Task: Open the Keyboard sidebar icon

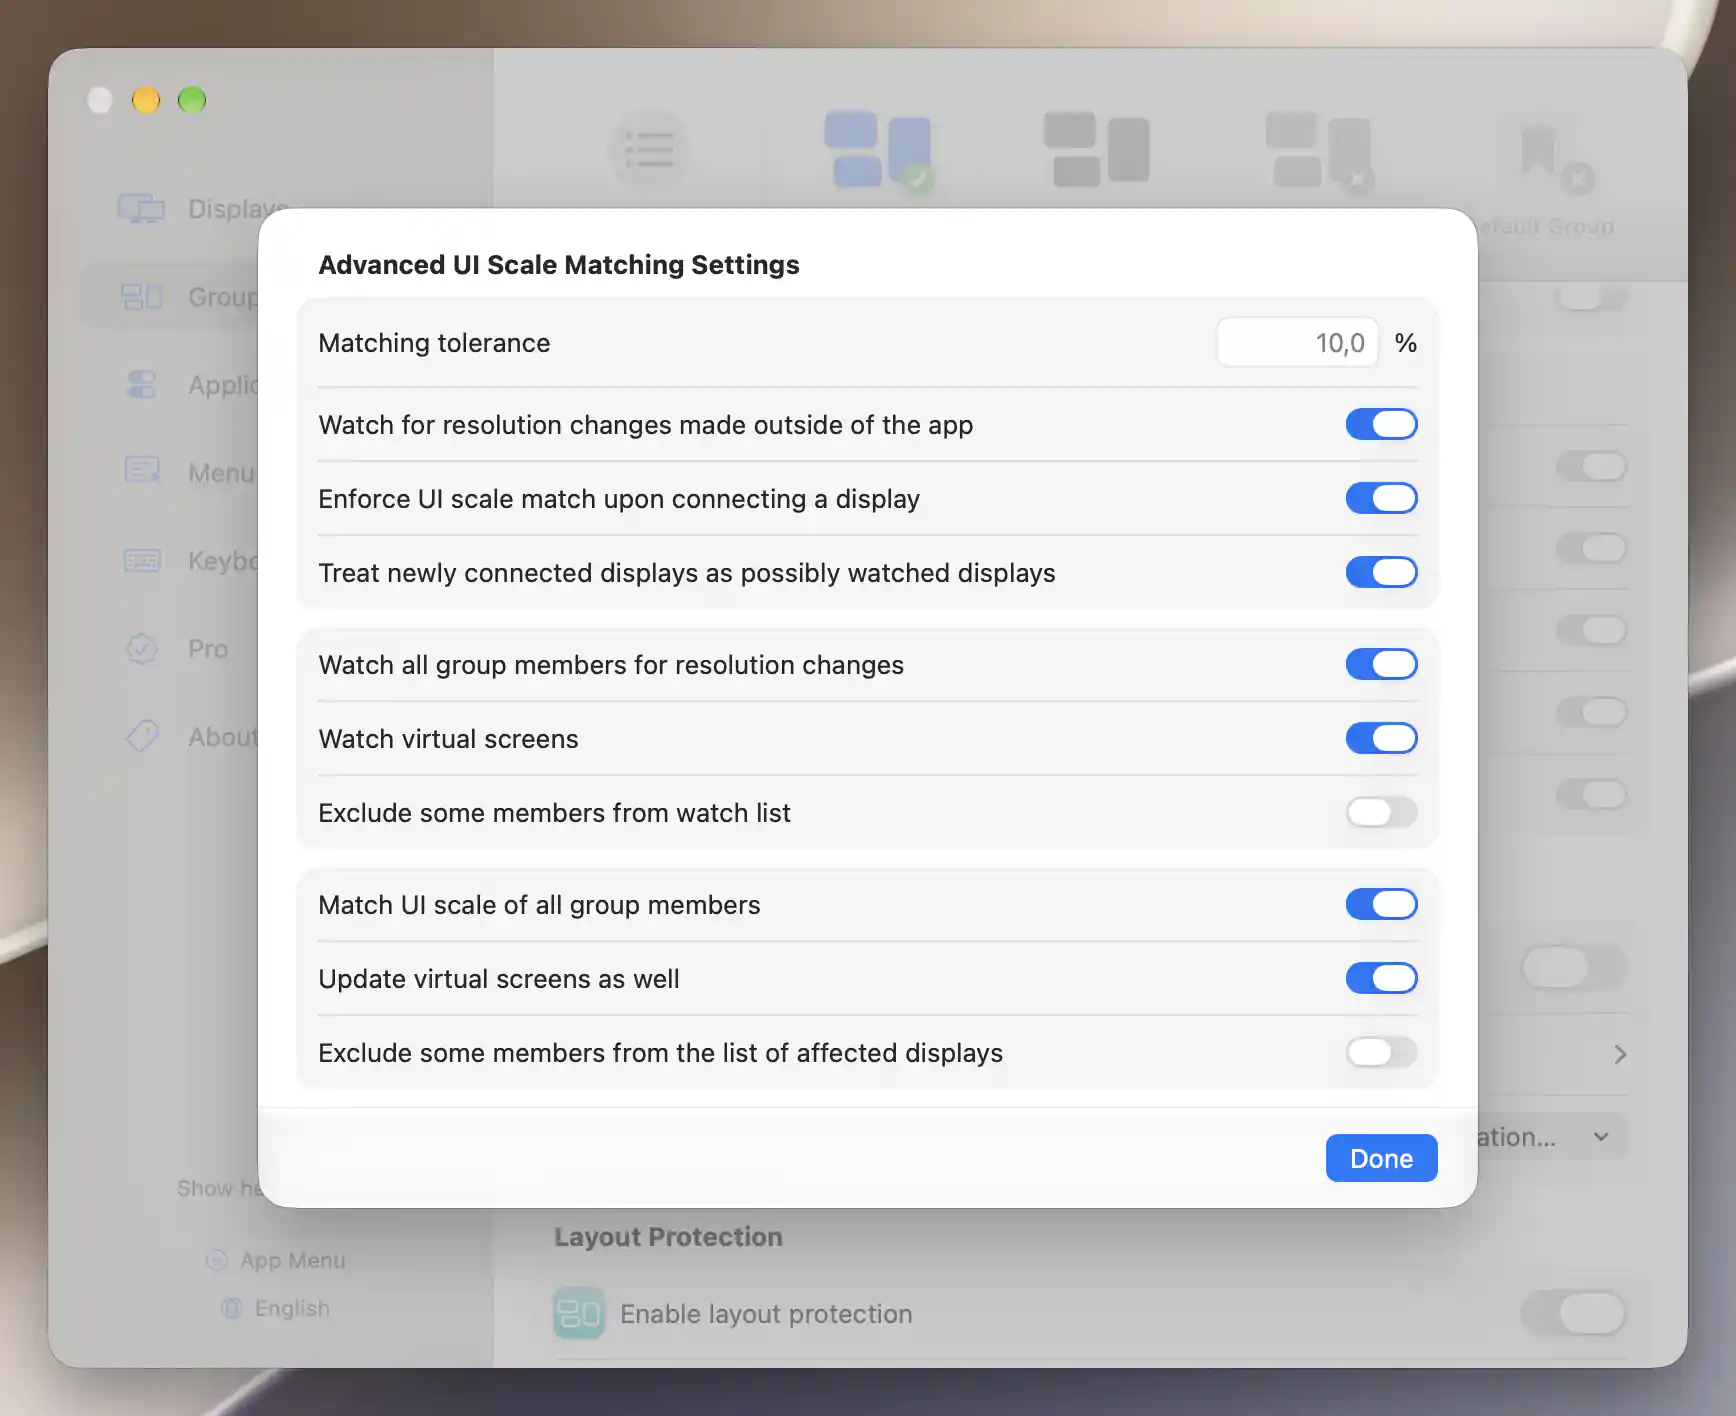Action: point(141,560)
